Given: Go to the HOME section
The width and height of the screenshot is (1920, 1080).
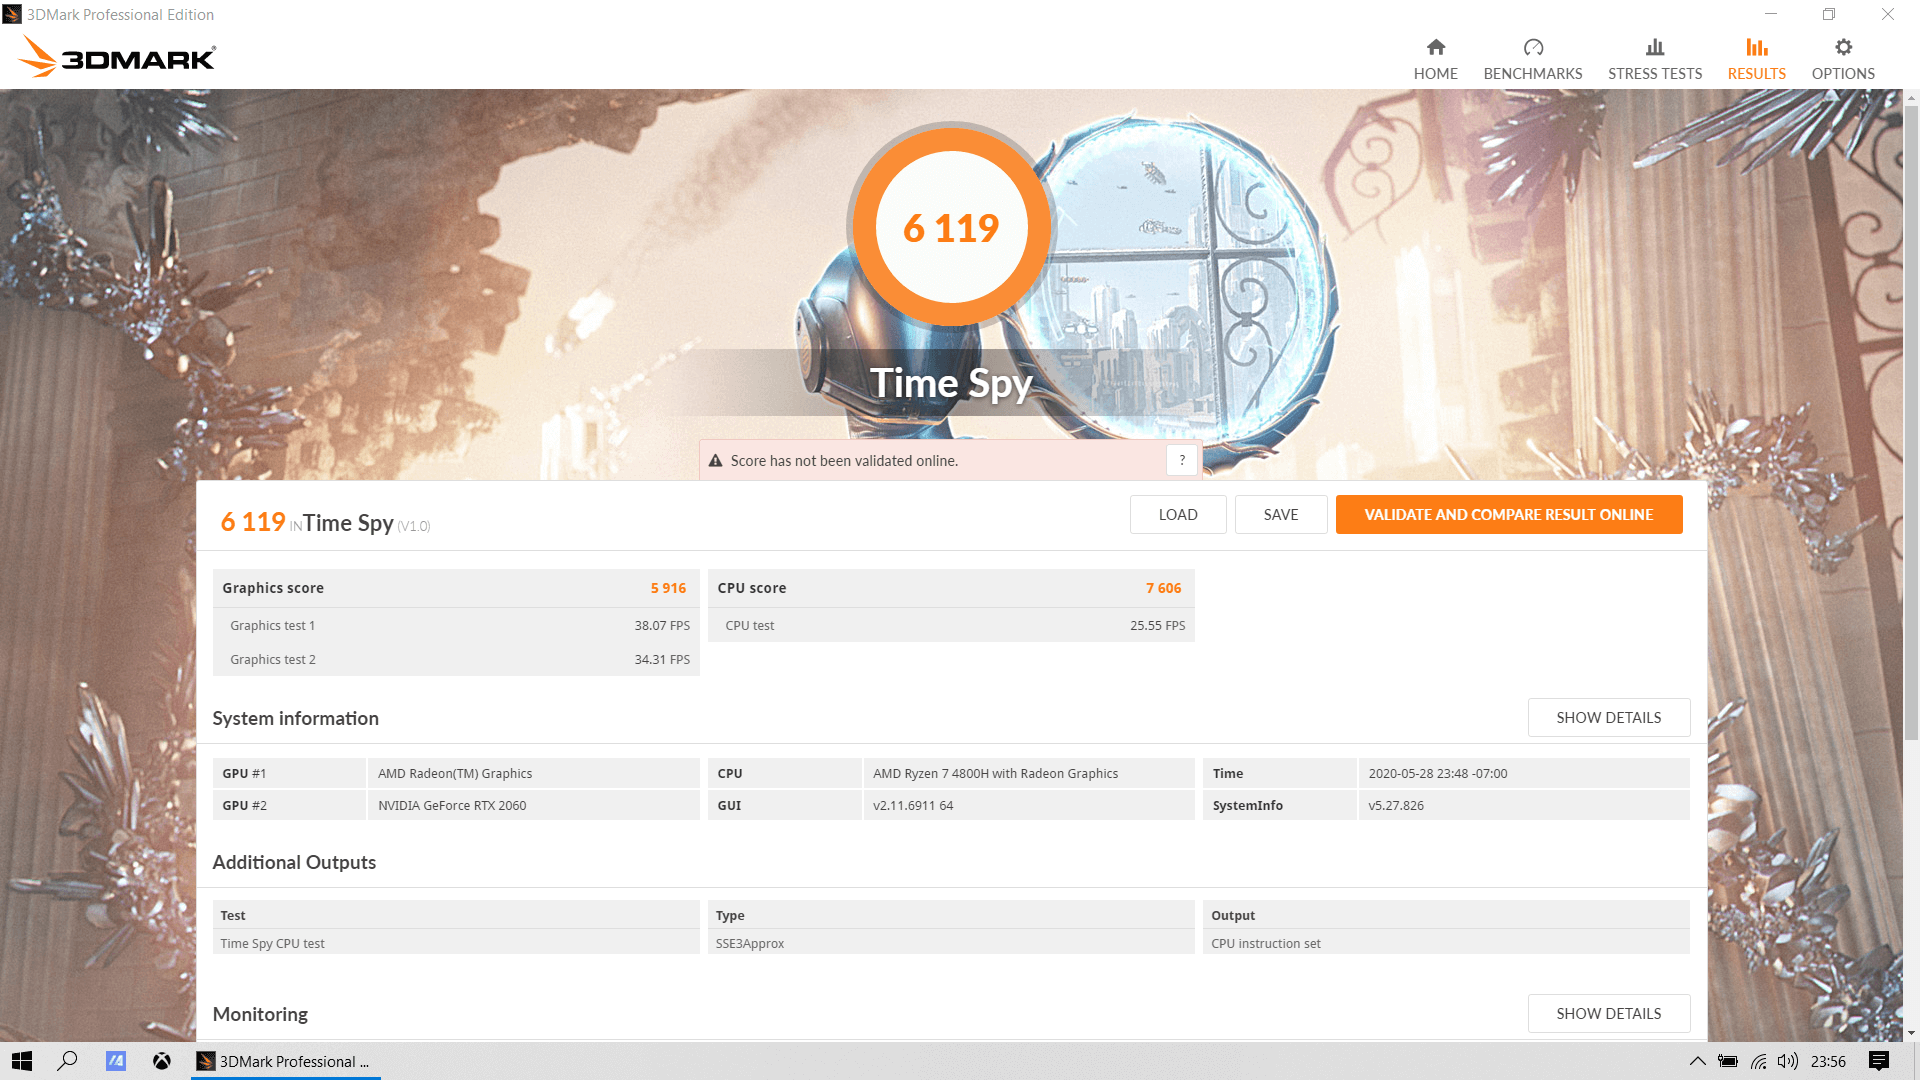Looking at the screenshot, I should [1435, 59].
